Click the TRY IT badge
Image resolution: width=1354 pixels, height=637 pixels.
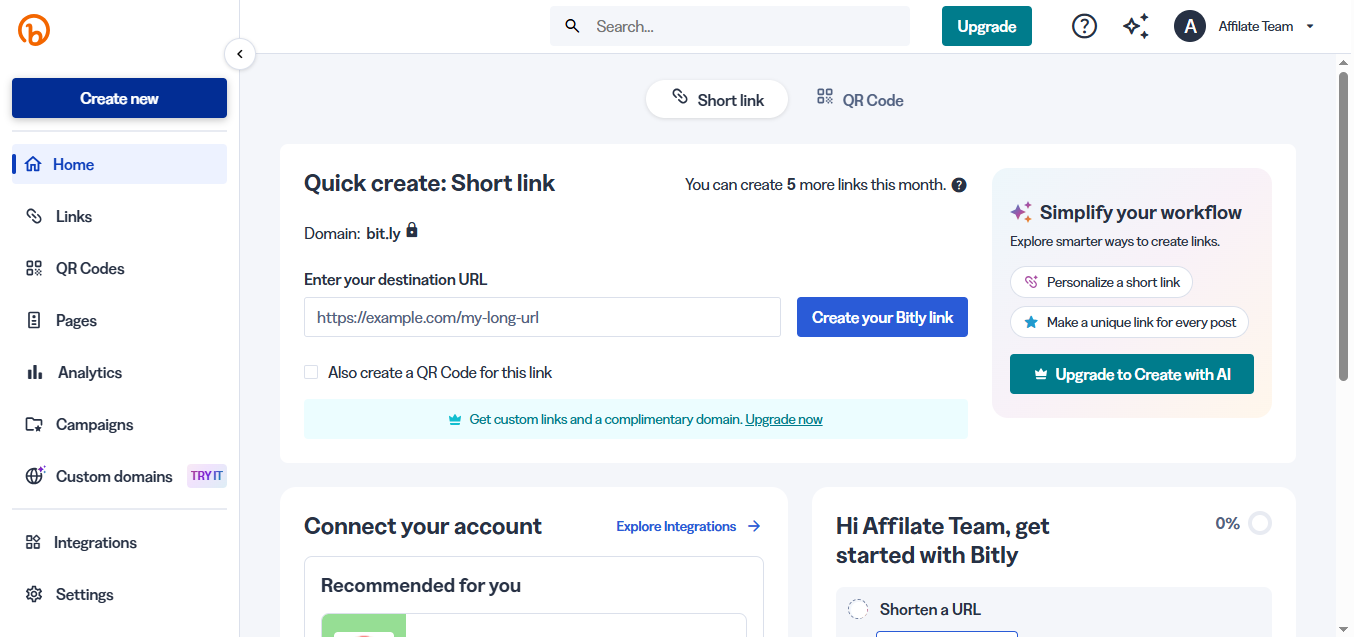207,476
